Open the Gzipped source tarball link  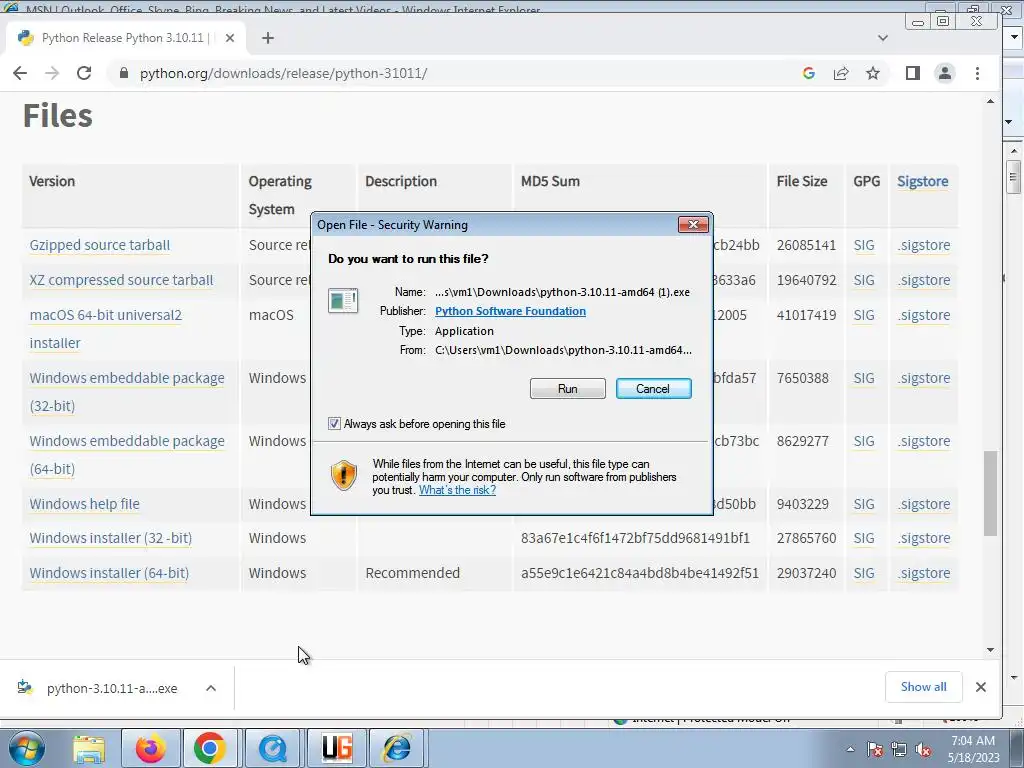pyautogui.click(x=99, y=245)
